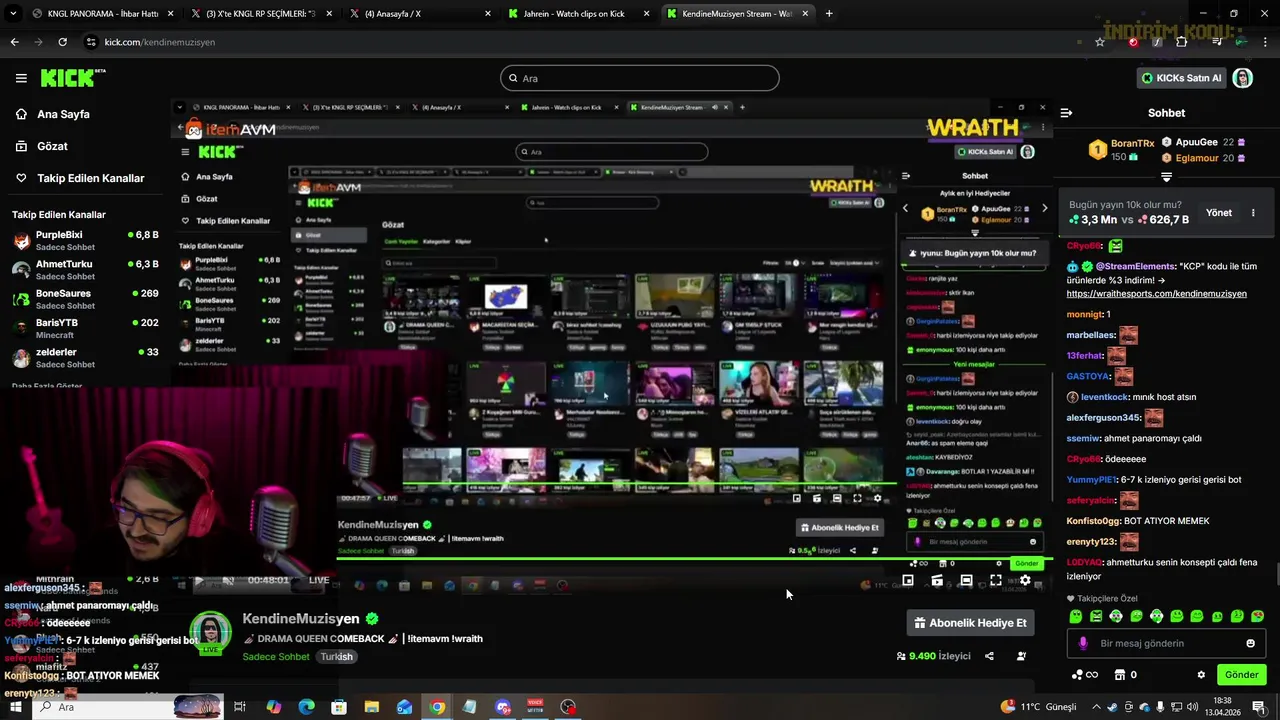Unmute the stream volume icon
This screenshot has height=720, width=1280.
pyautogui.click(x=228, y=580)
